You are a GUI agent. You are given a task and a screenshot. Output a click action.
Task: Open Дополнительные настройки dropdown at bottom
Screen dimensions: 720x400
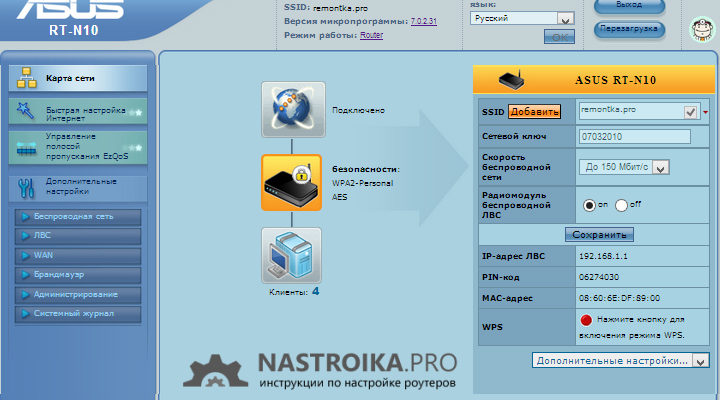(x=620, y=361)
